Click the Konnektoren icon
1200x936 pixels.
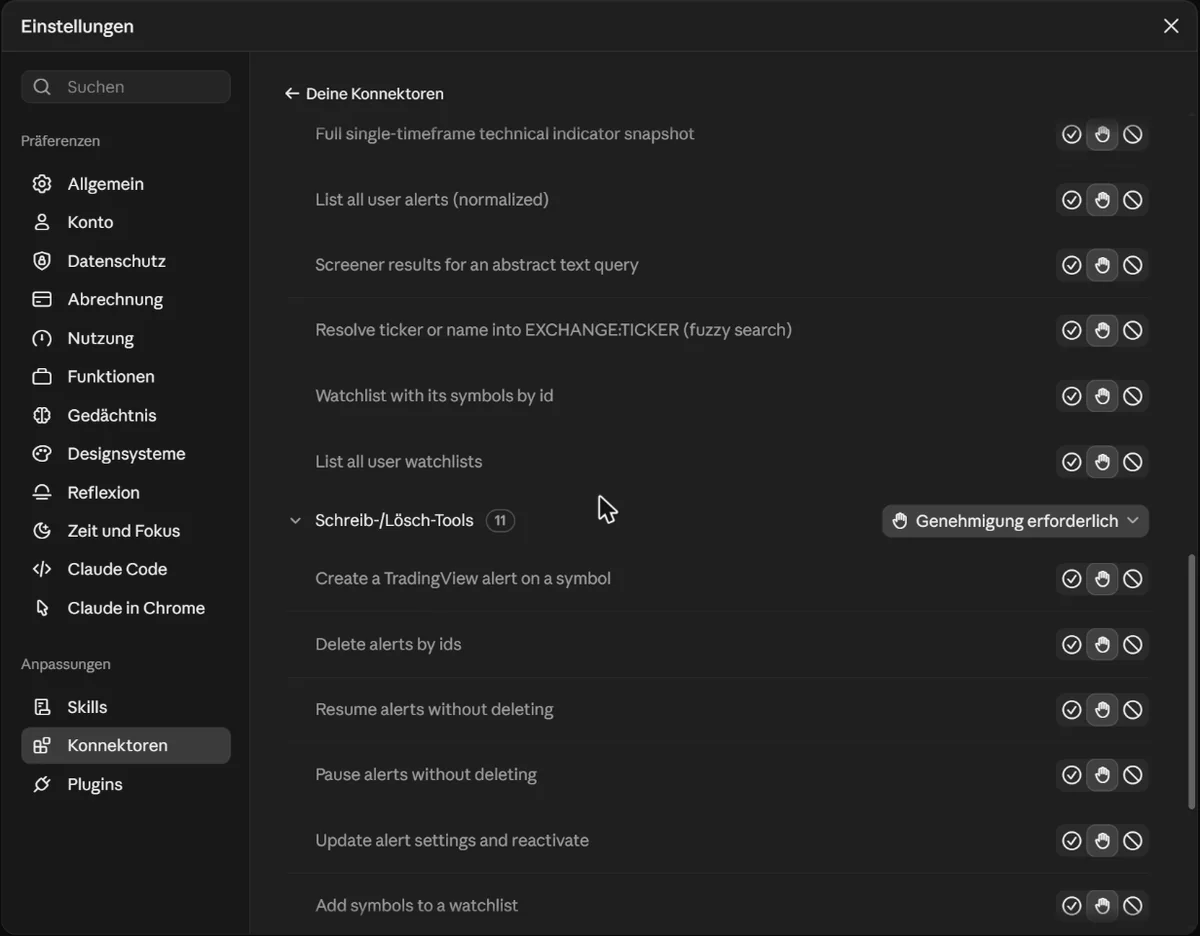pos(42,745)
